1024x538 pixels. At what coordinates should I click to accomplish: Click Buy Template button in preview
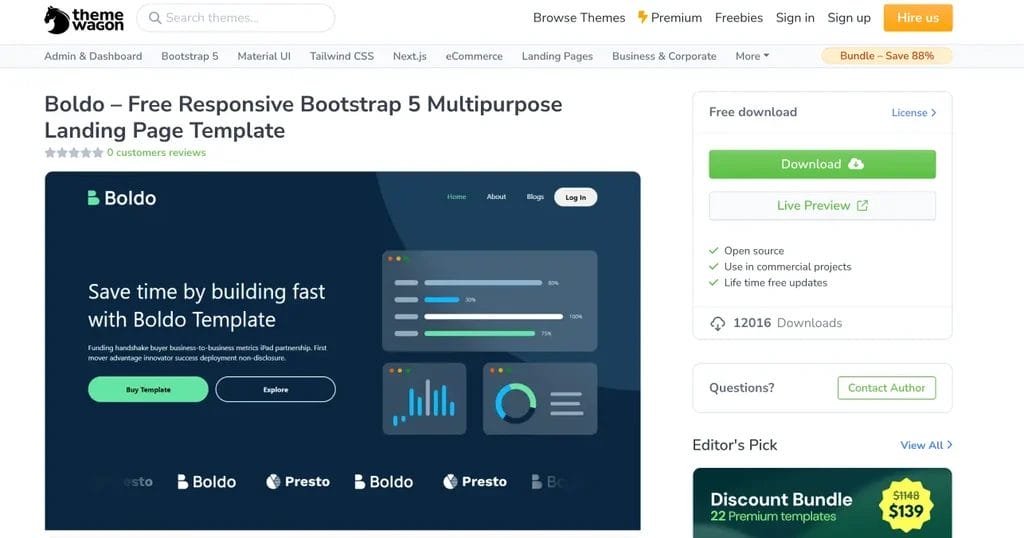[148, 389]
